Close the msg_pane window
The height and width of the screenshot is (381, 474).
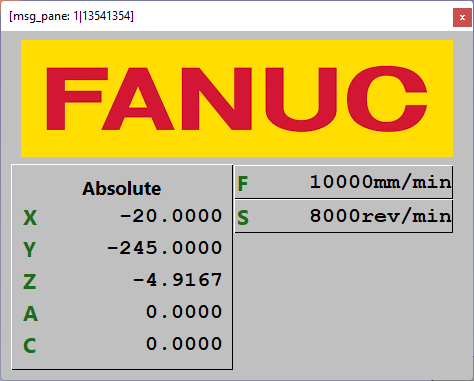(462, 17)
